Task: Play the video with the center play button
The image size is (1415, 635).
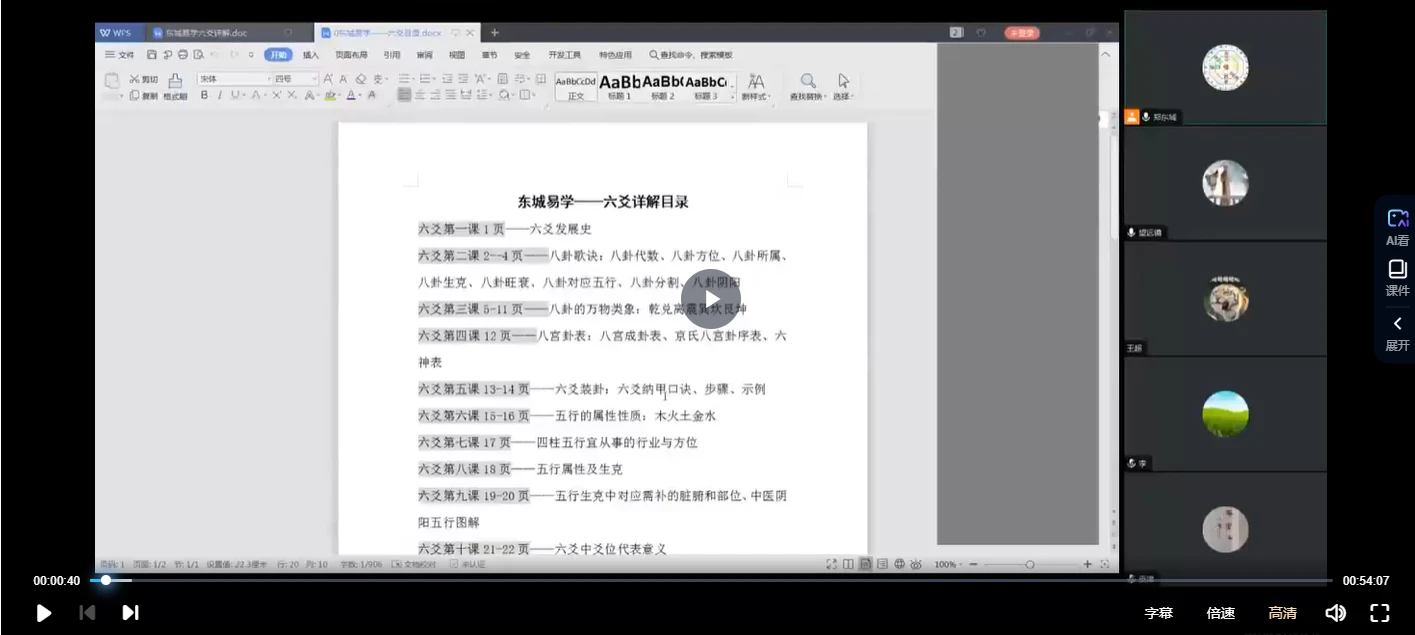Action: (711, 299)
